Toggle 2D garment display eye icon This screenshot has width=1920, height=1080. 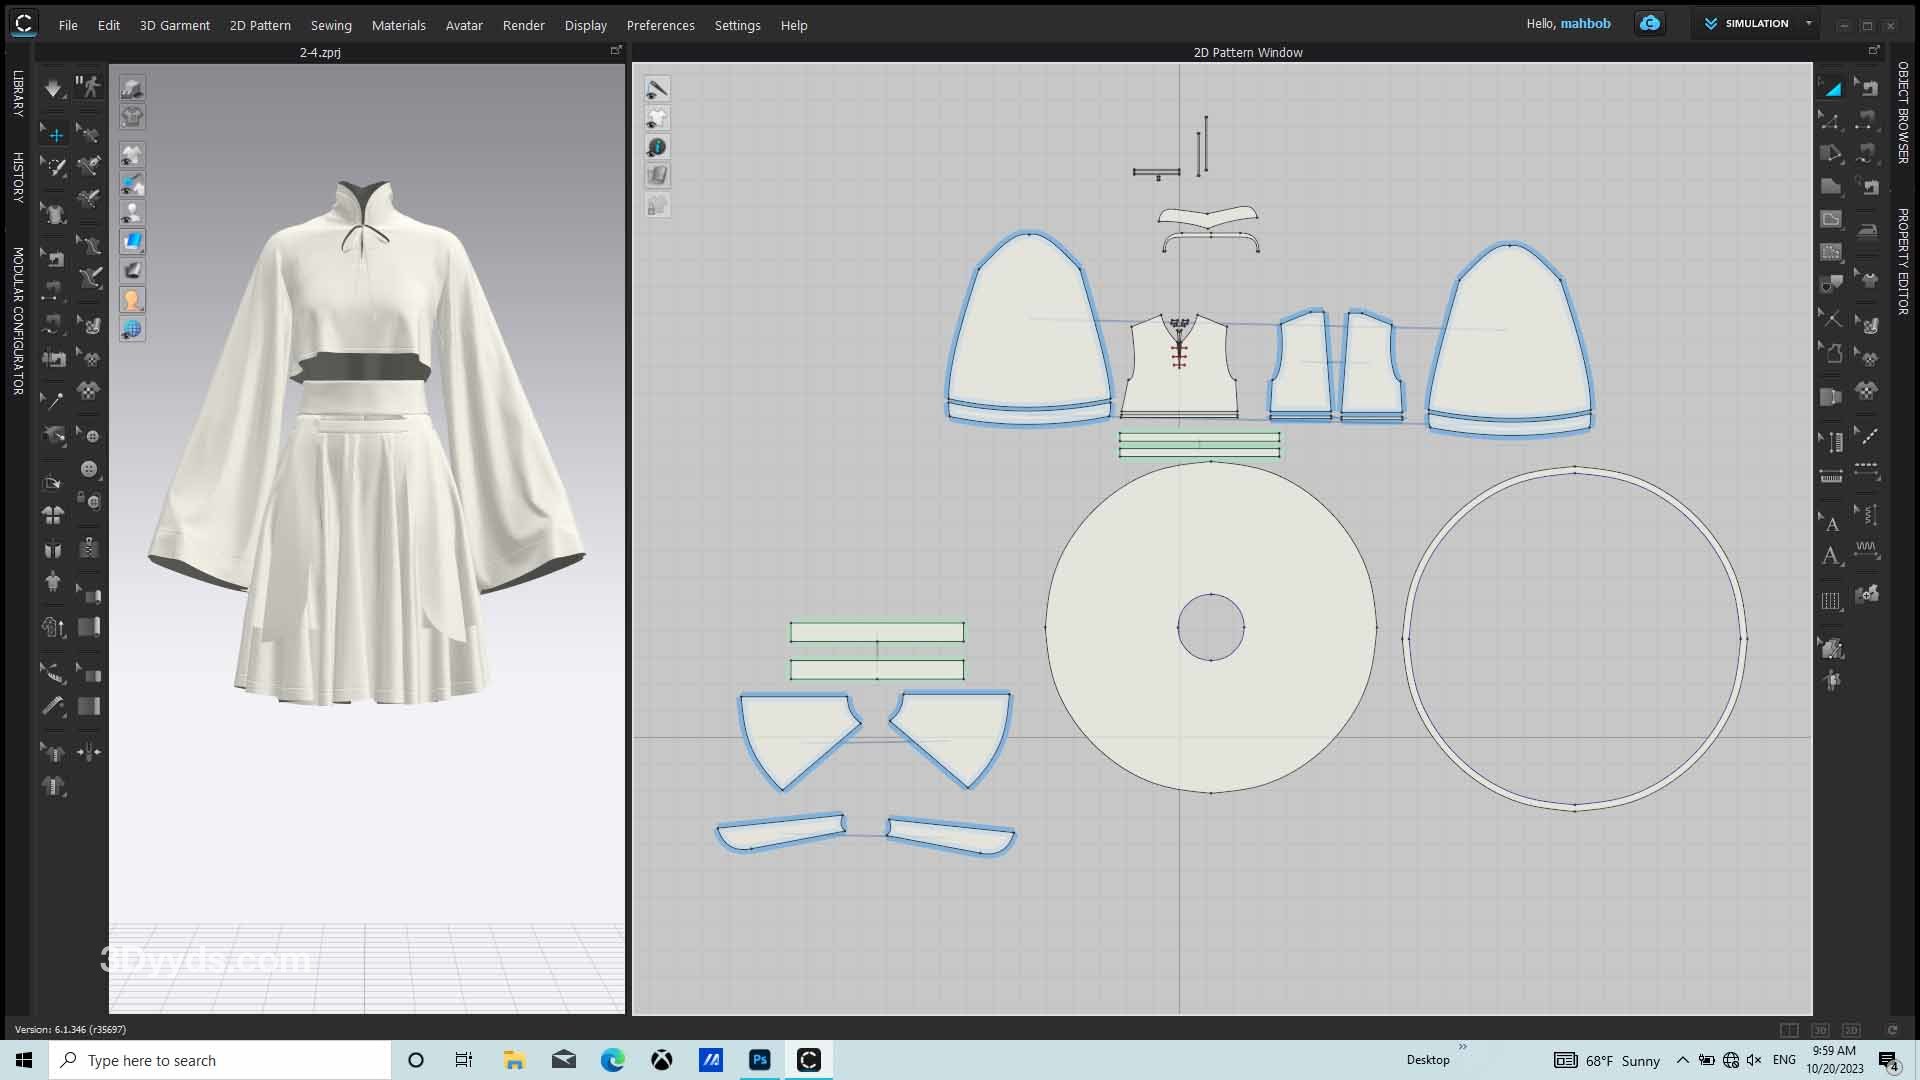click(657, 118)
